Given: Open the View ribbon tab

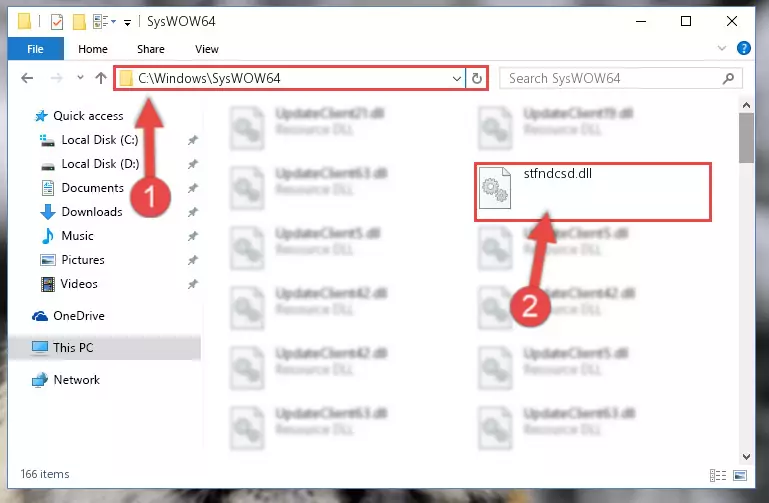Looking at the screenshot, I should pos(206,49).
